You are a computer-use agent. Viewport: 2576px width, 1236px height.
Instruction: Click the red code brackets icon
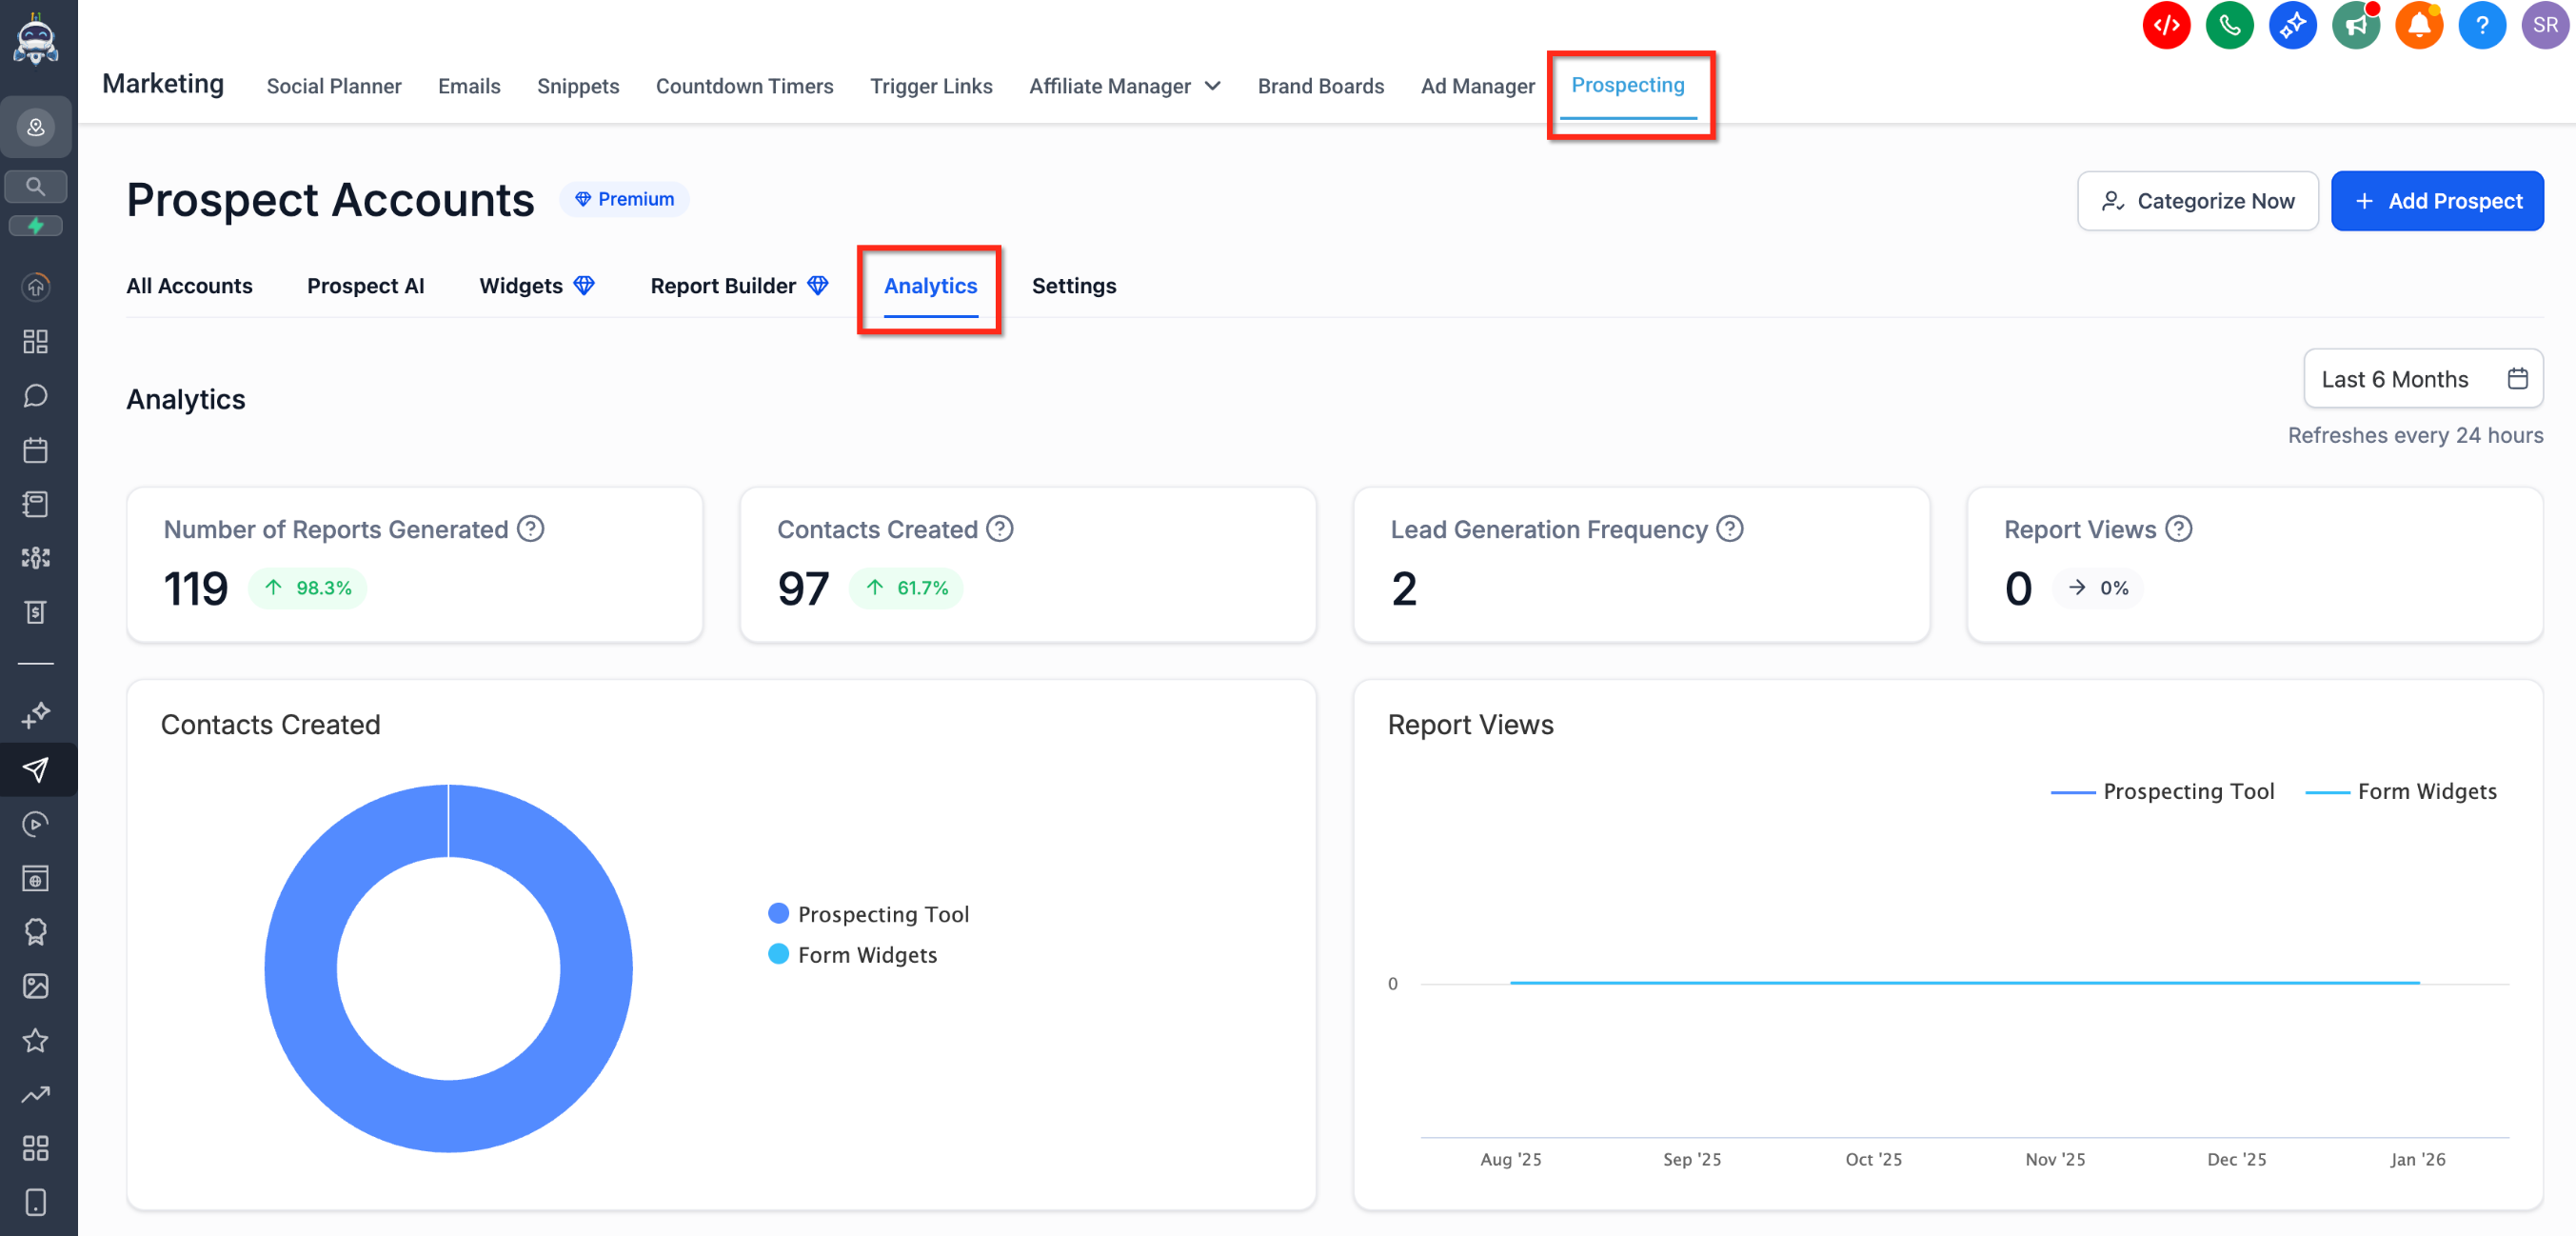coord(2165,25)
